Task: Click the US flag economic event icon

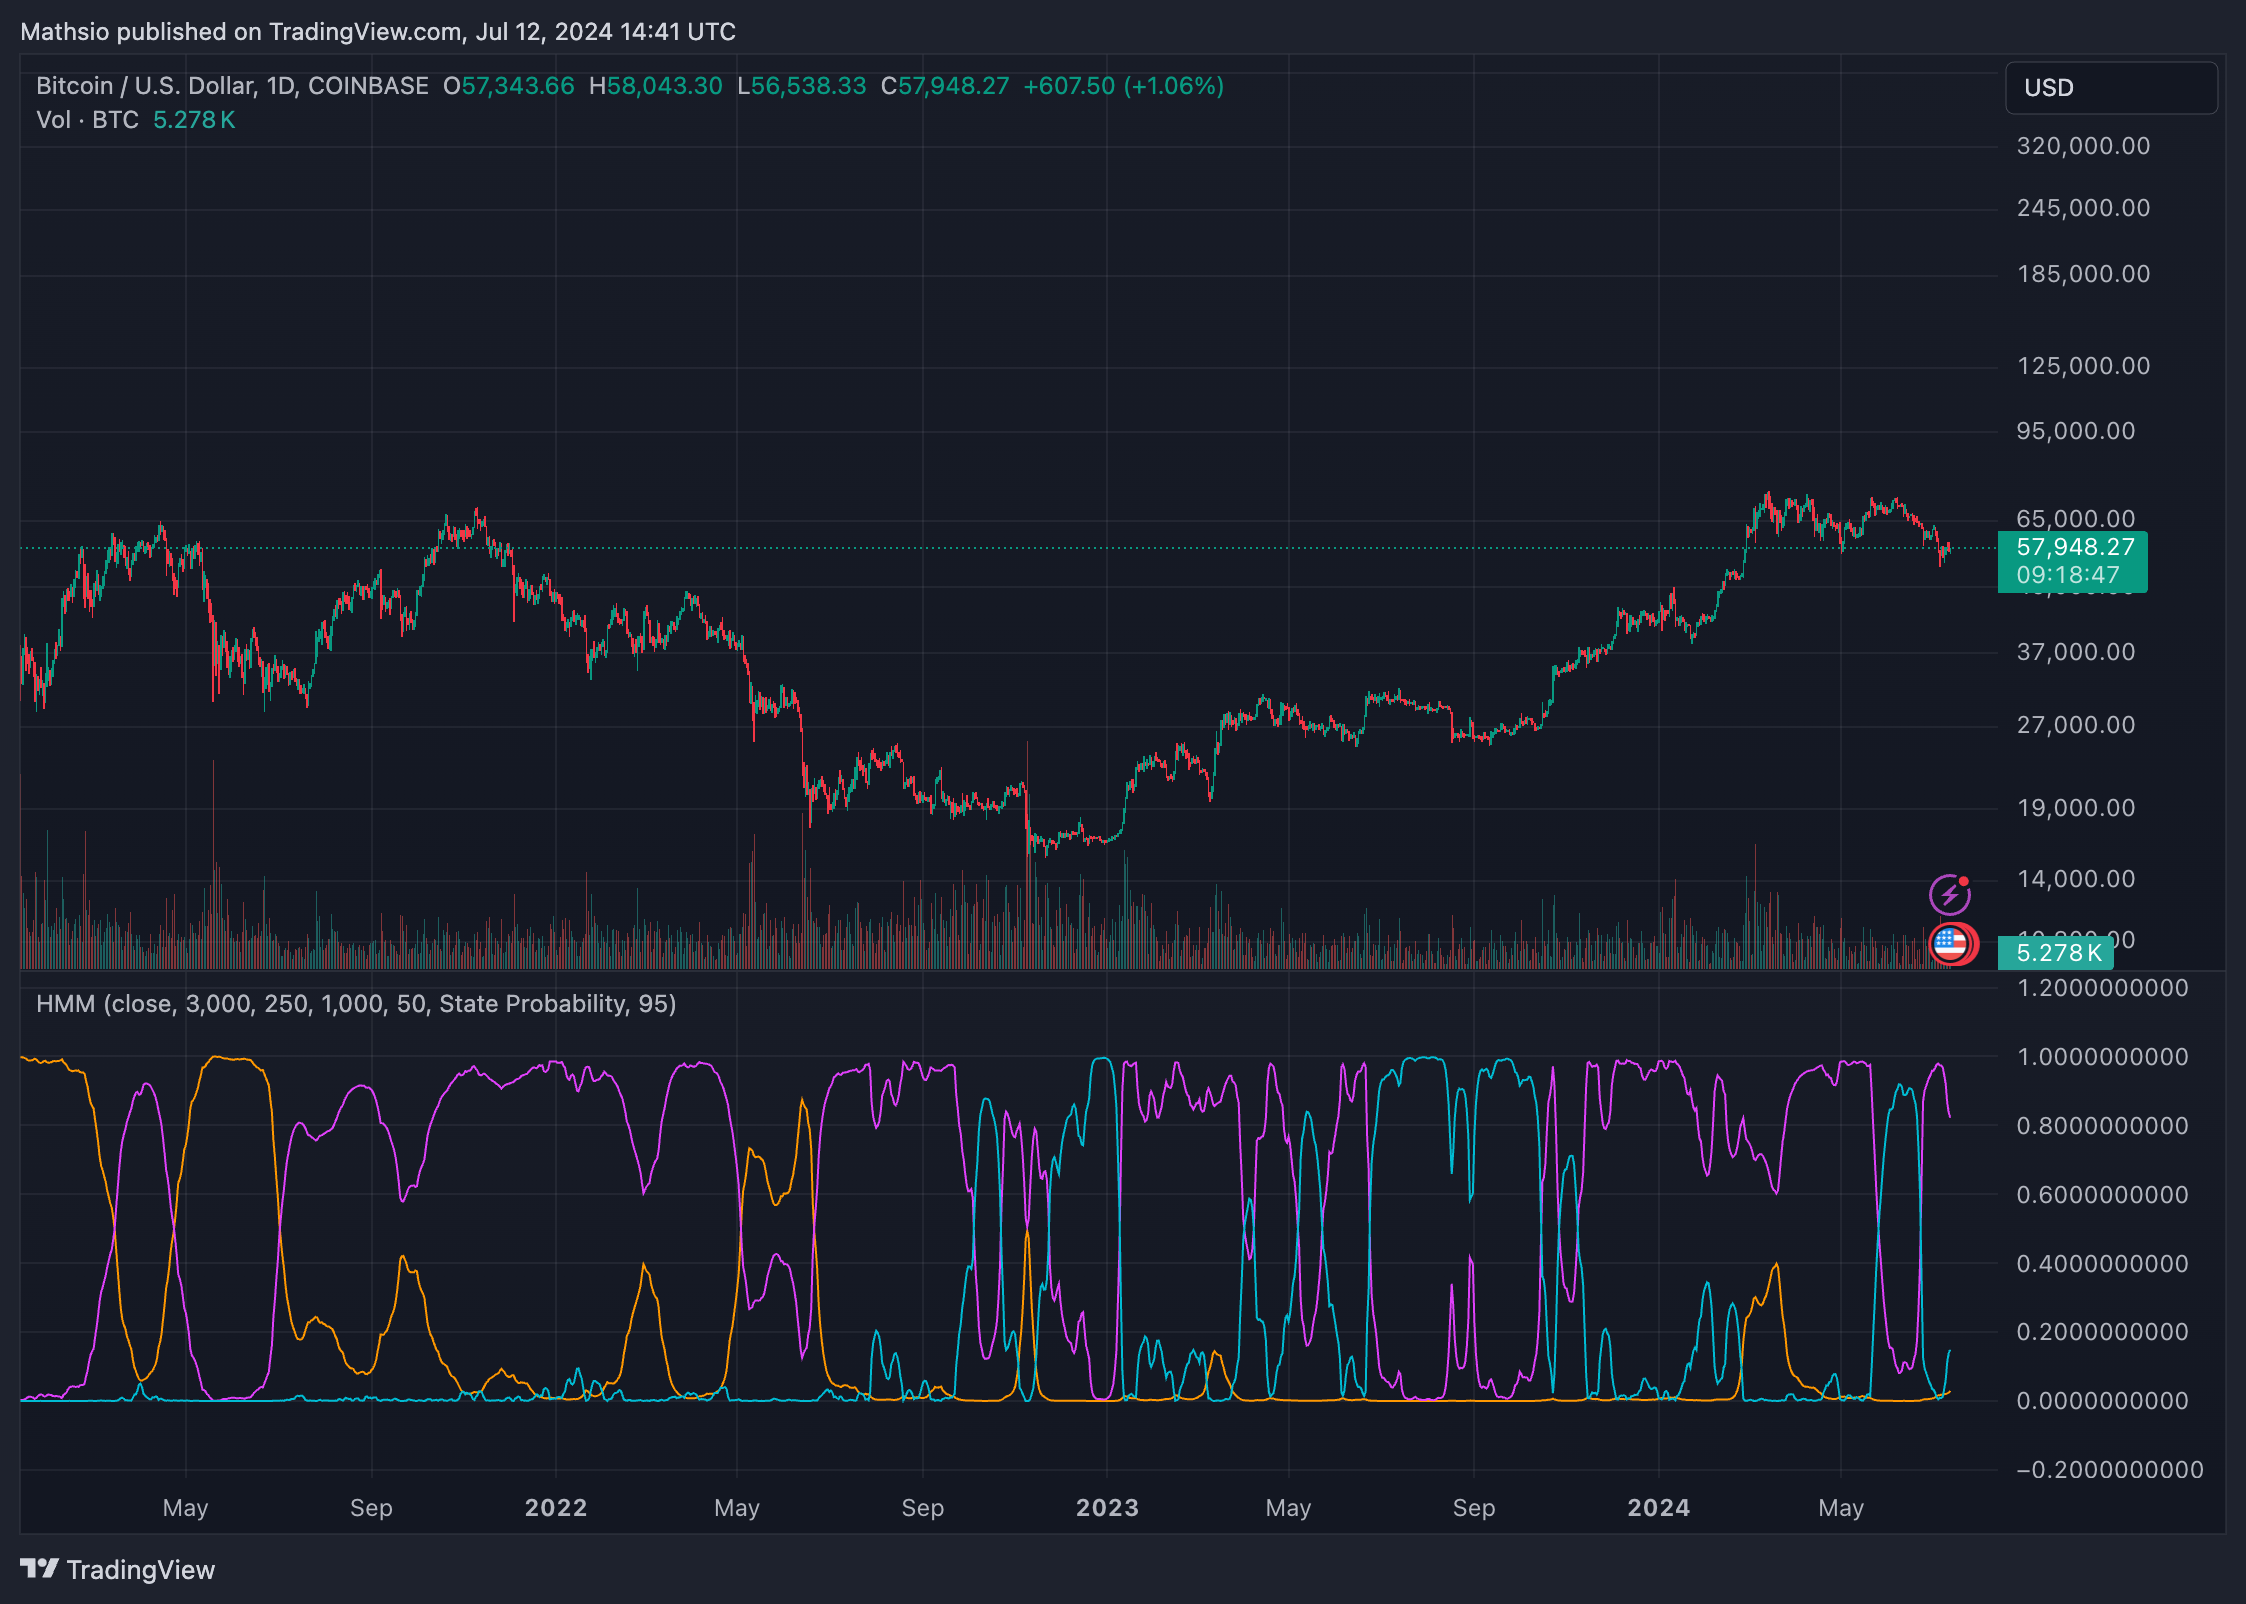Action: 1951,943
